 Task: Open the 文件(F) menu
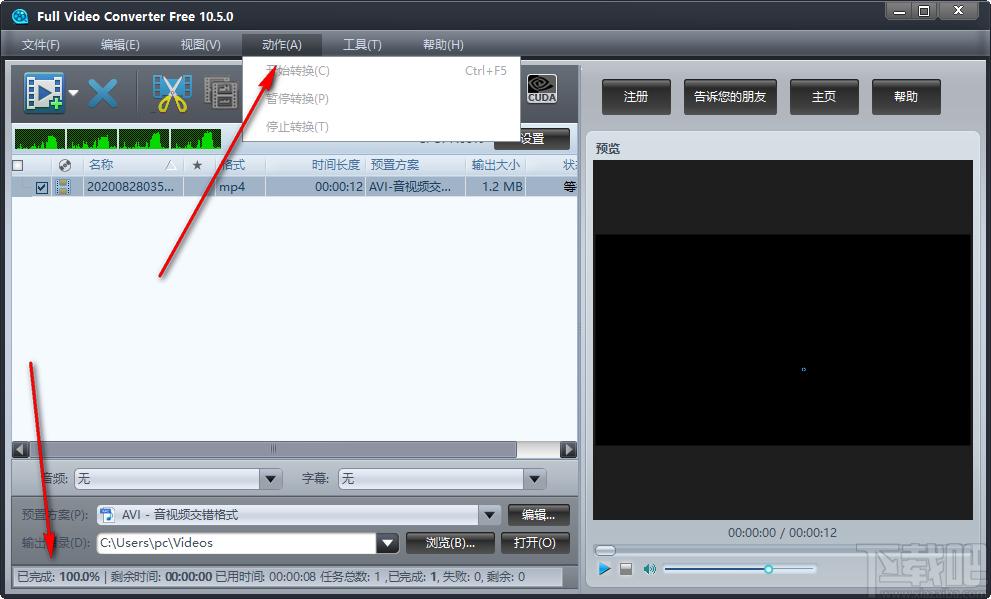click(40, 45)
